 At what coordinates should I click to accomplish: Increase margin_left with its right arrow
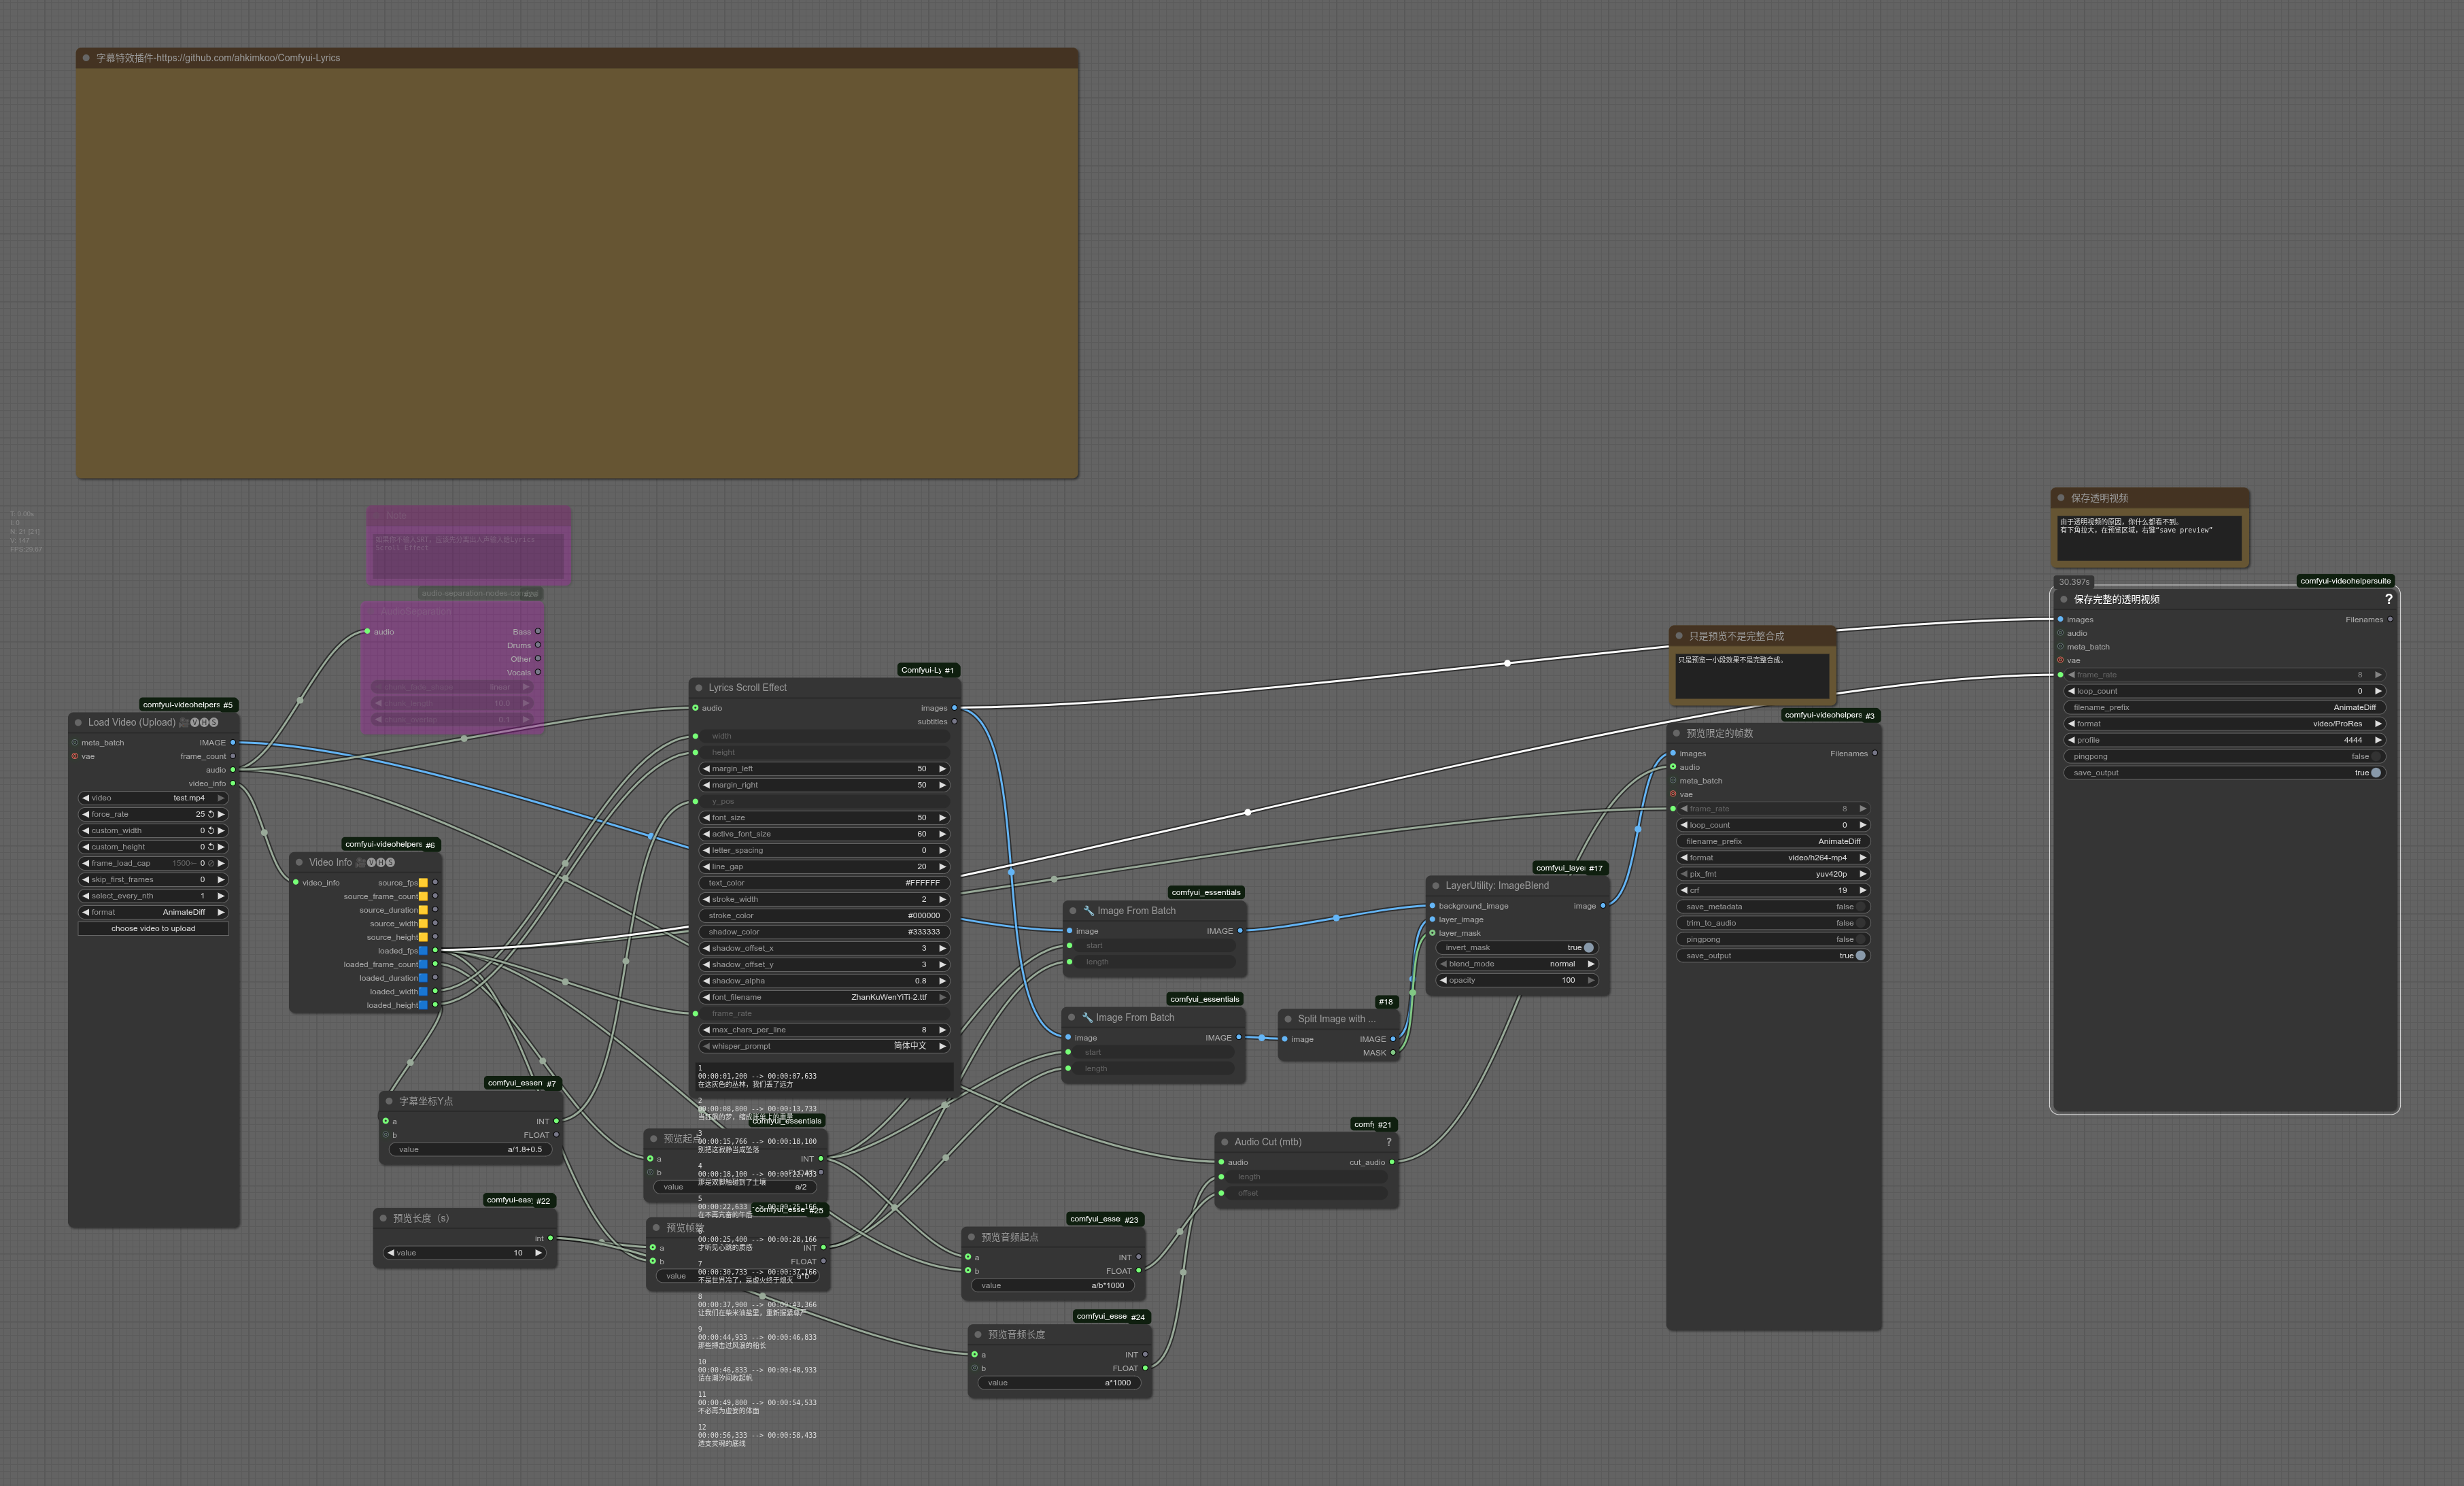coord(942,769)
